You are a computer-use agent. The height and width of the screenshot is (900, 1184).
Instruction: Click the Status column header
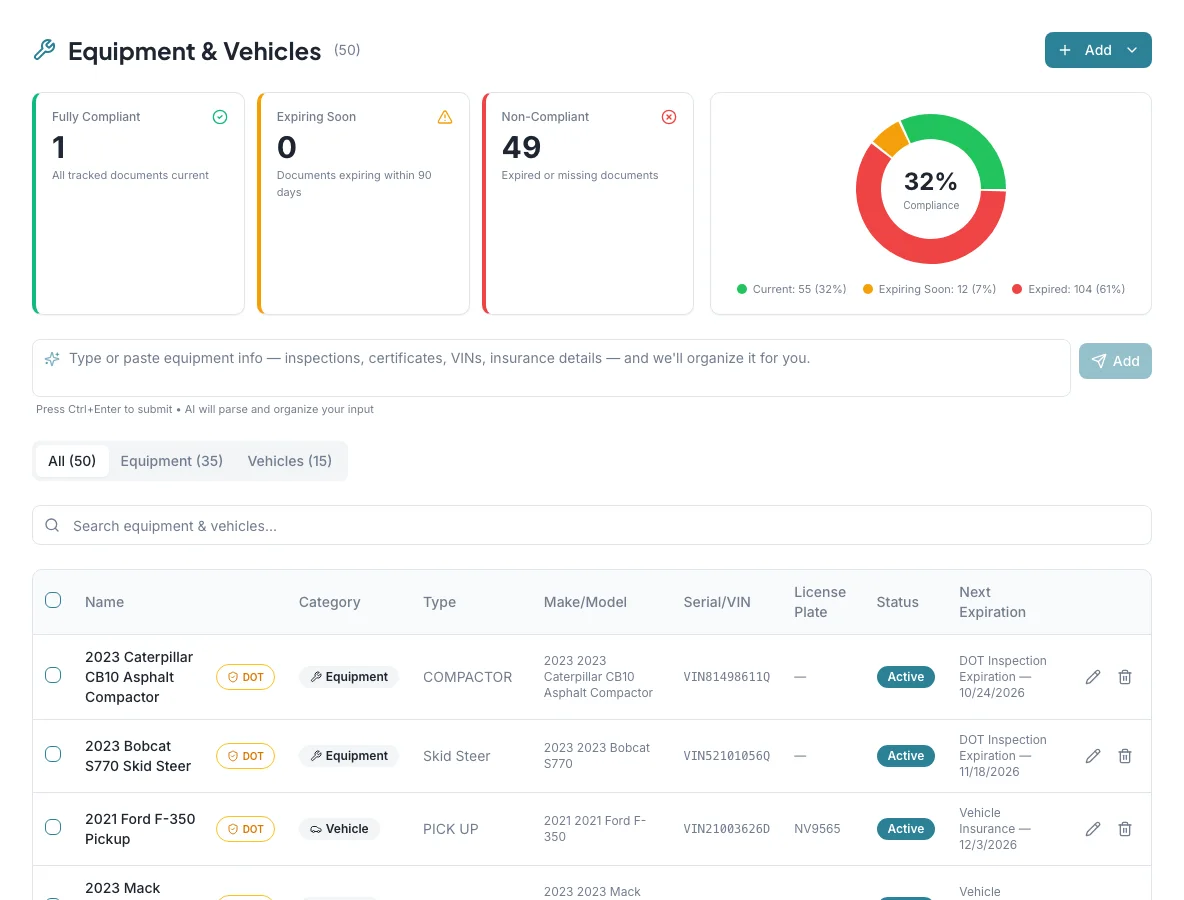tap(897, 602)
